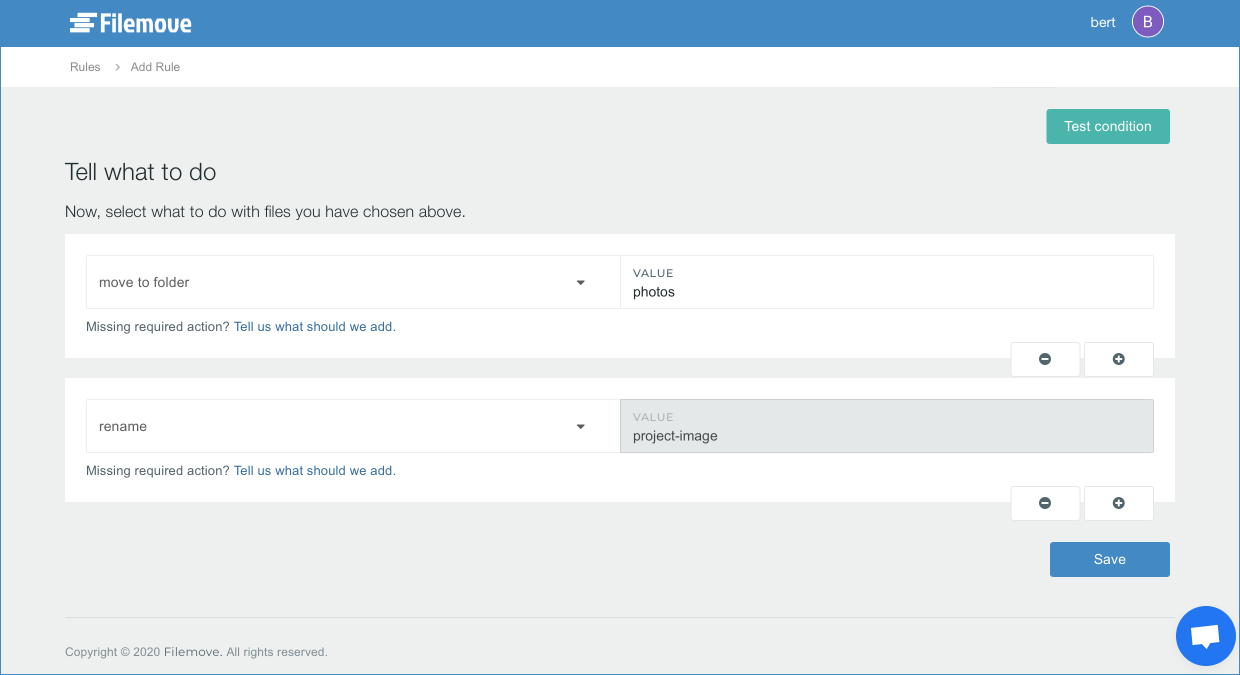
Task: Click the Add Rule breadcrumb
Action: [155, 67]
